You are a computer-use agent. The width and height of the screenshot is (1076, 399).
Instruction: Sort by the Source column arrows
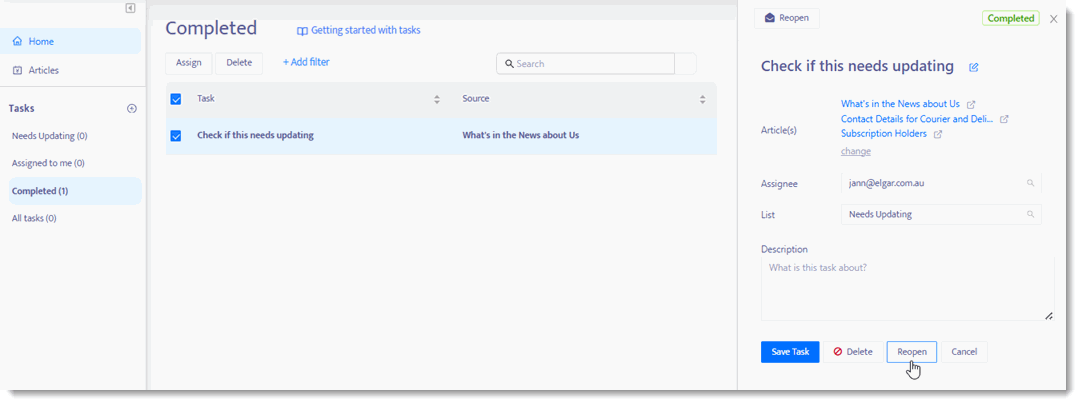tap(702, 99)
